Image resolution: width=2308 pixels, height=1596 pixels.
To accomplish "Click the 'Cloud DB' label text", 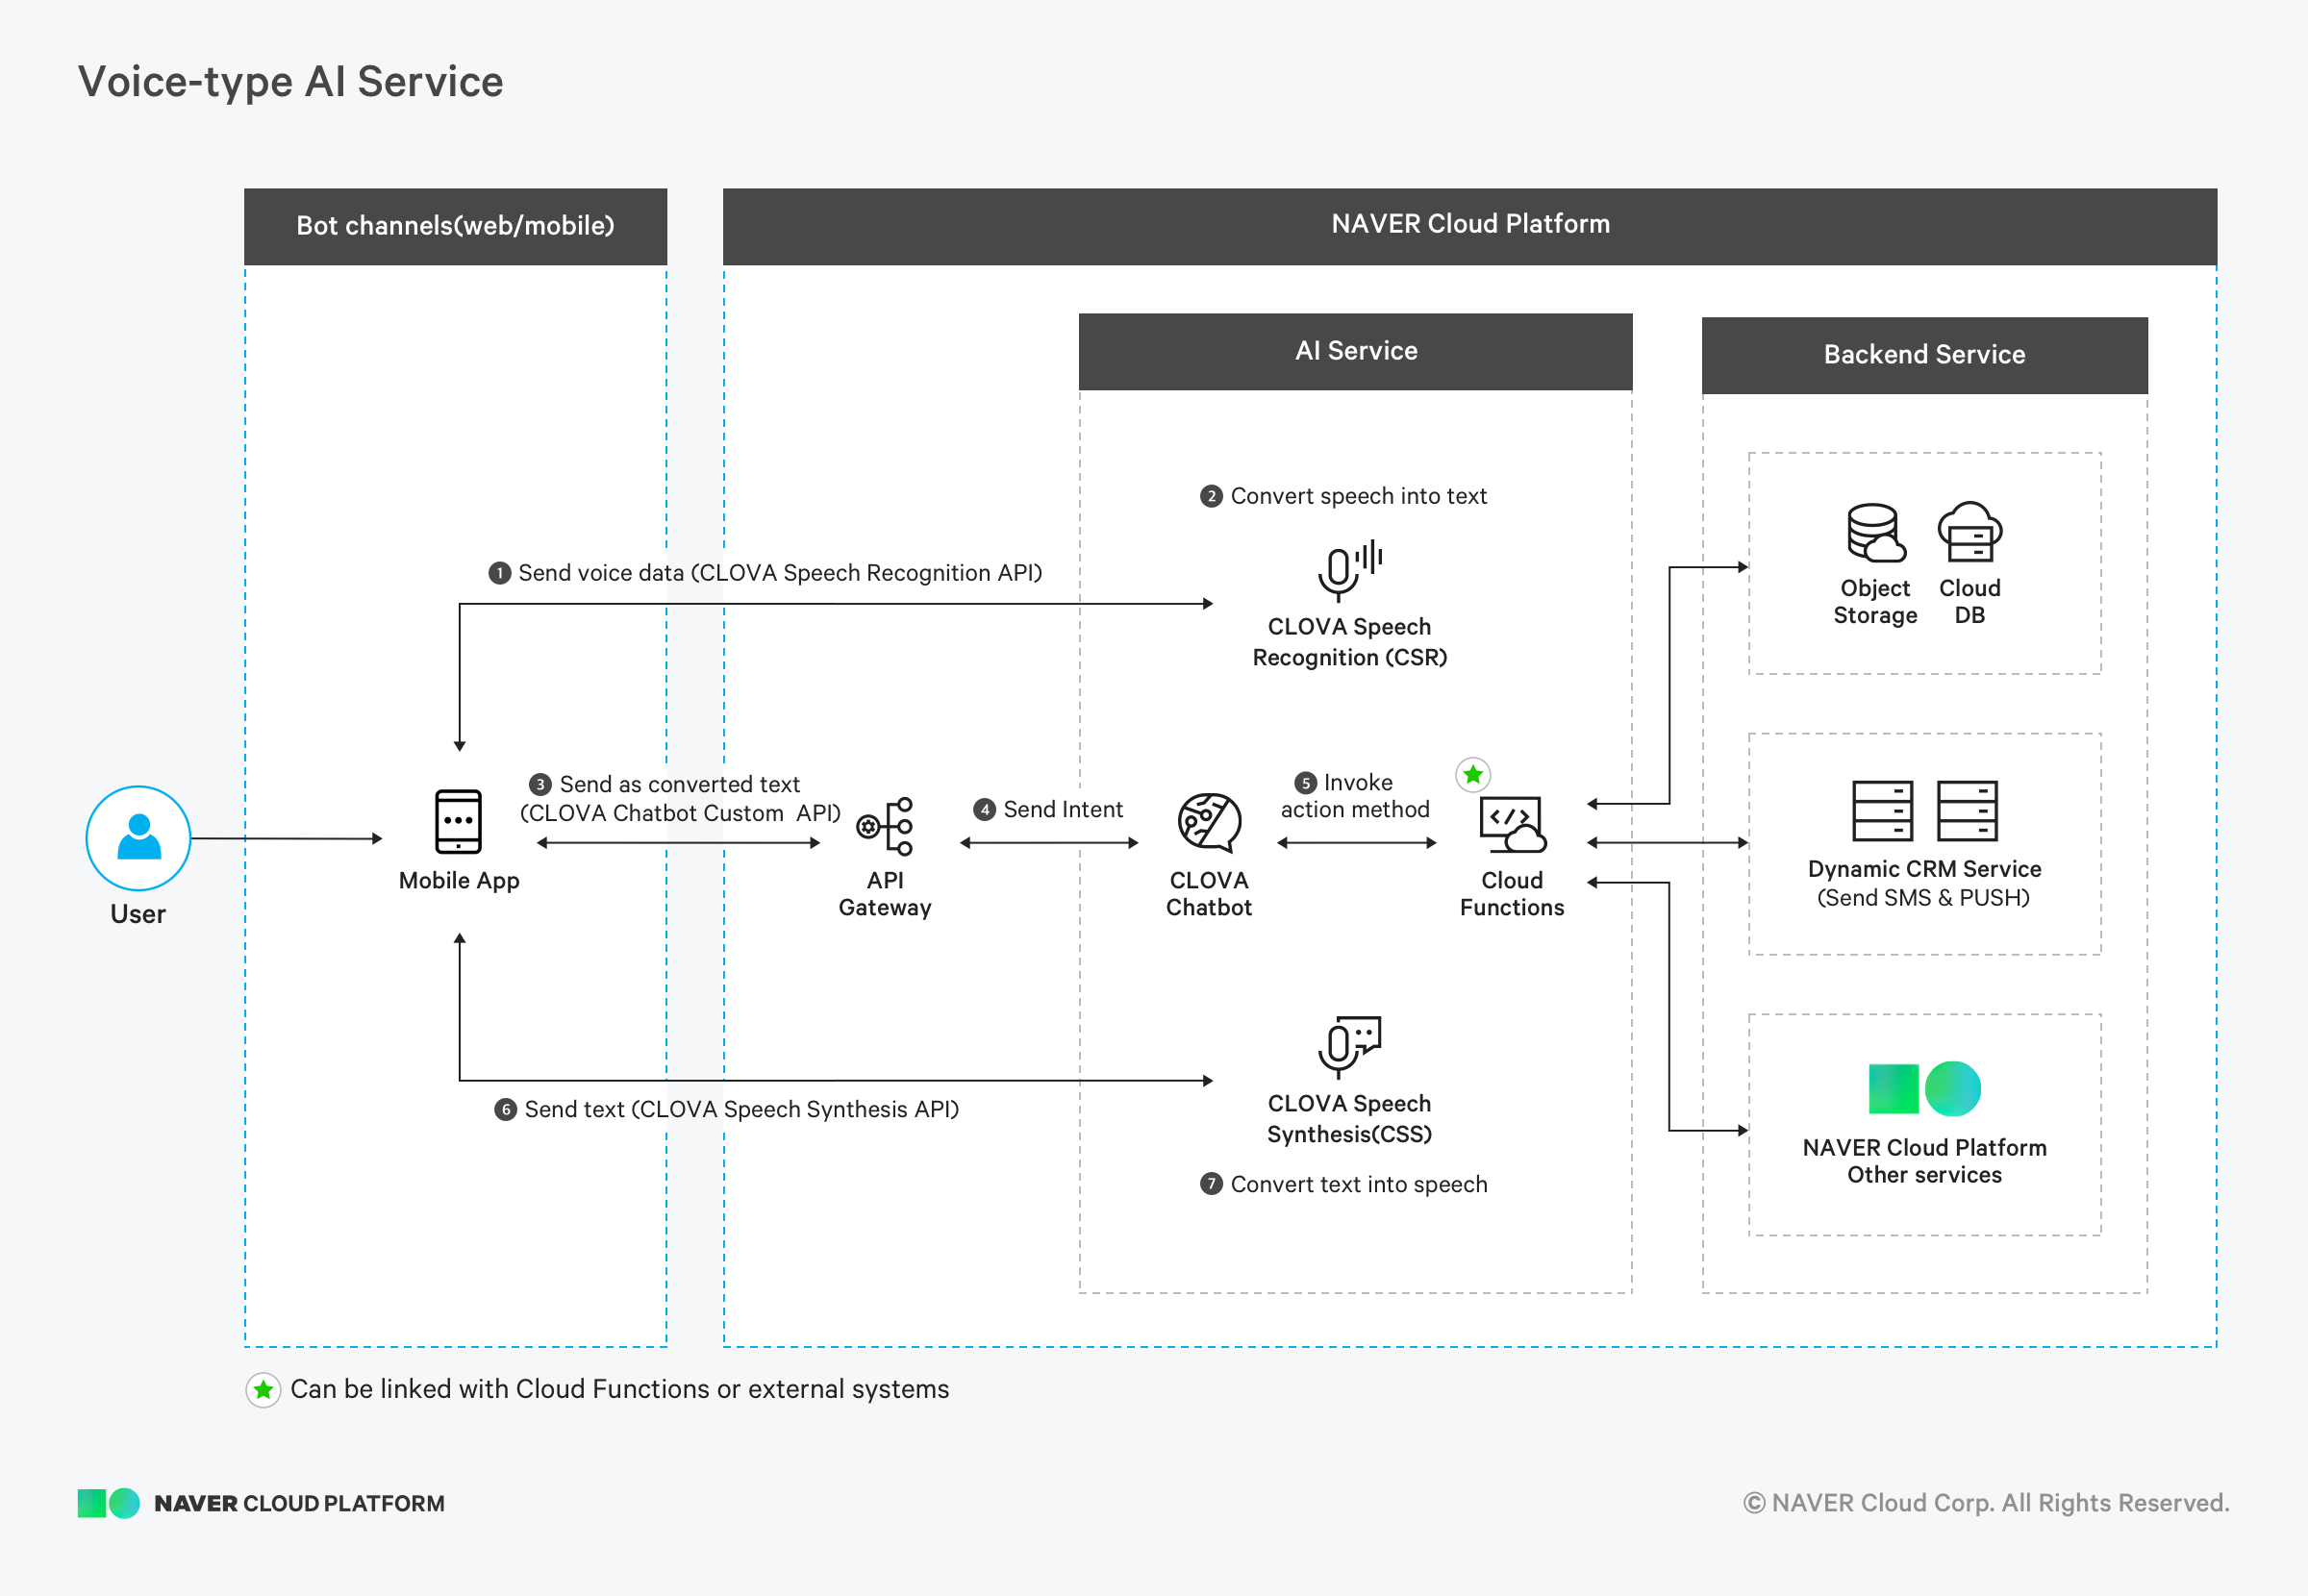I will [x=1969, y=602].
